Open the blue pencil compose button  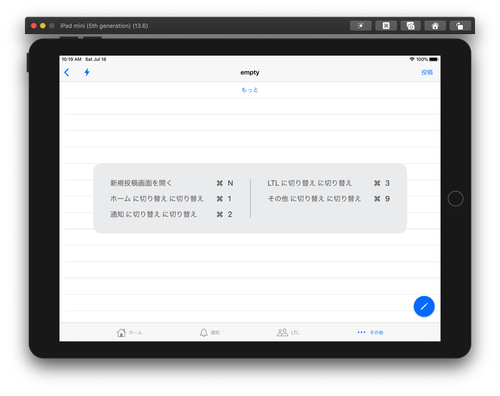pos(424,306)
